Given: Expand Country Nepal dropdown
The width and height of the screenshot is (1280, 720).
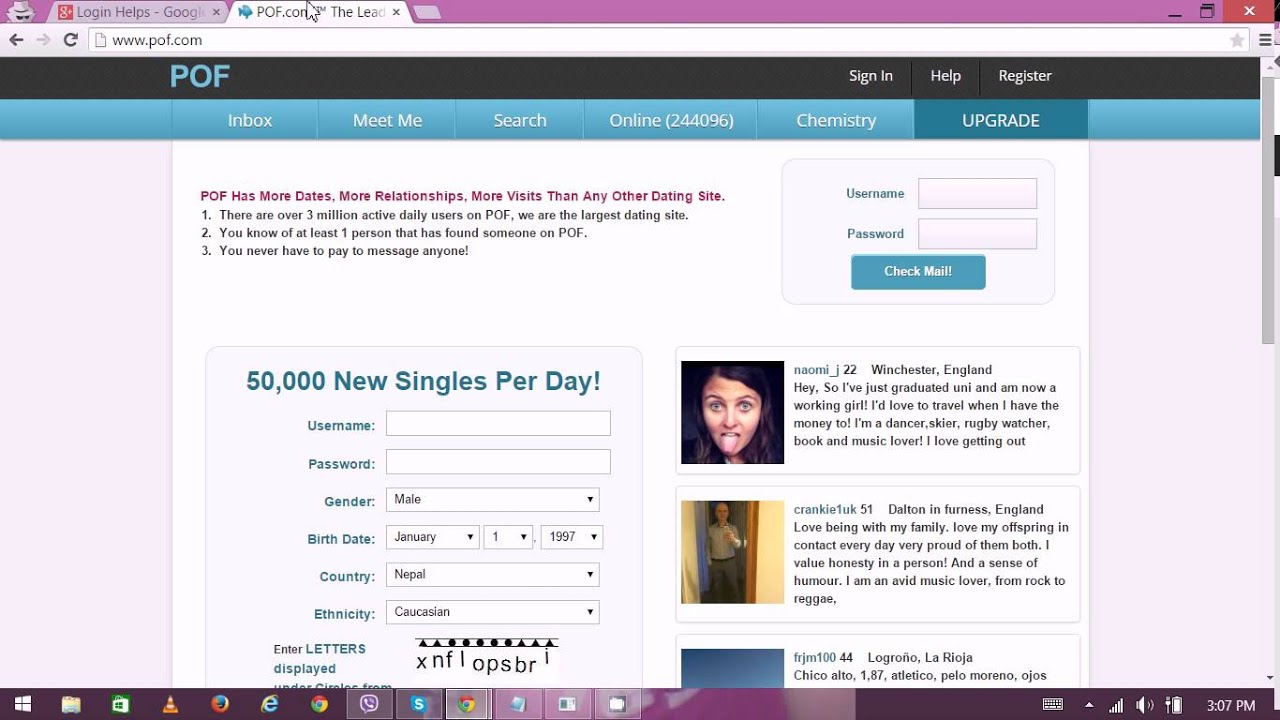Looking at the screenshot, I should click(493, 575).
